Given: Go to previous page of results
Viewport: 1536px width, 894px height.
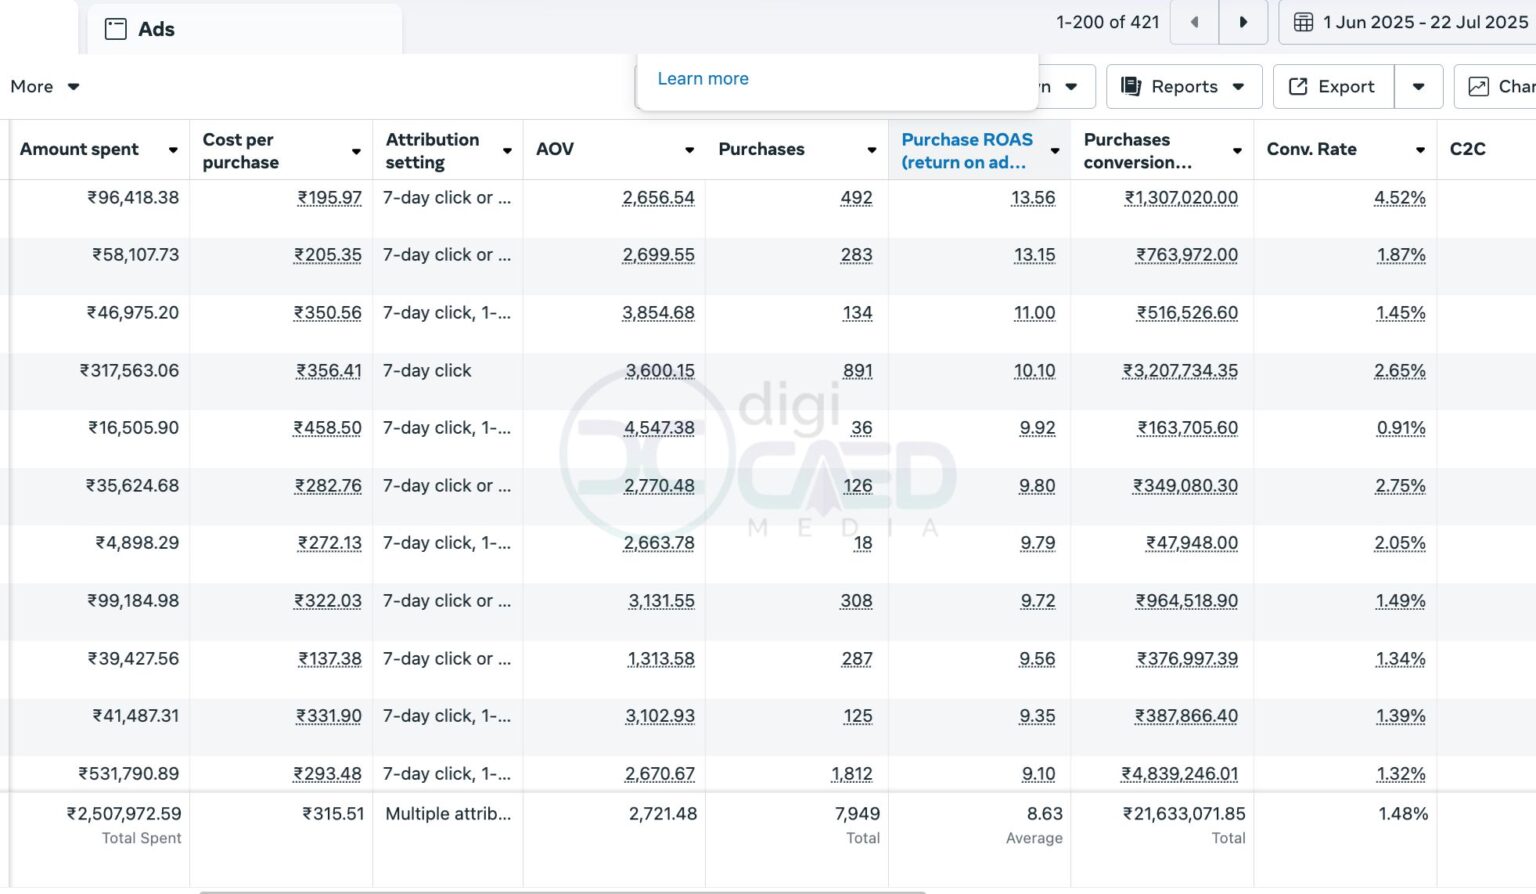Looking at the screenshot, I should click(1194, 22).
